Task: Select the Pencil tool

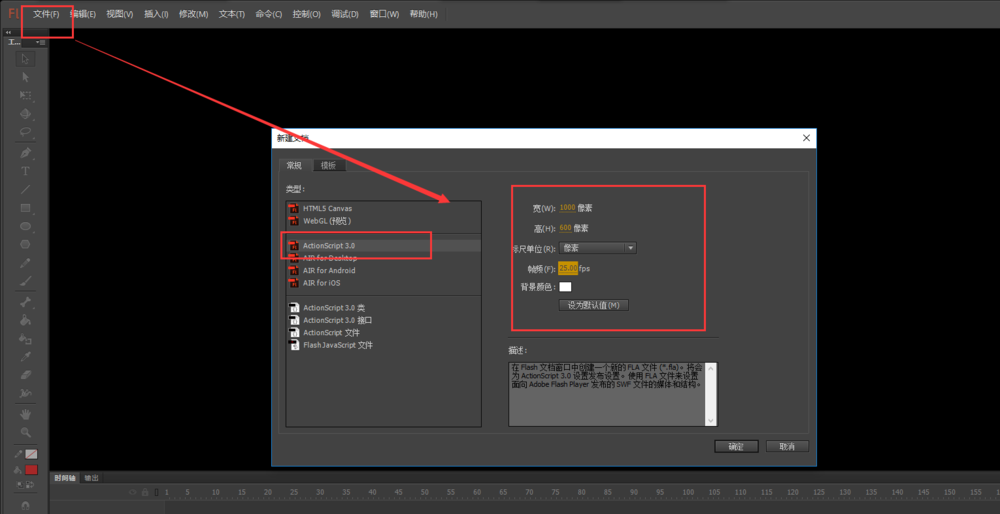Action: click(26, 263)
